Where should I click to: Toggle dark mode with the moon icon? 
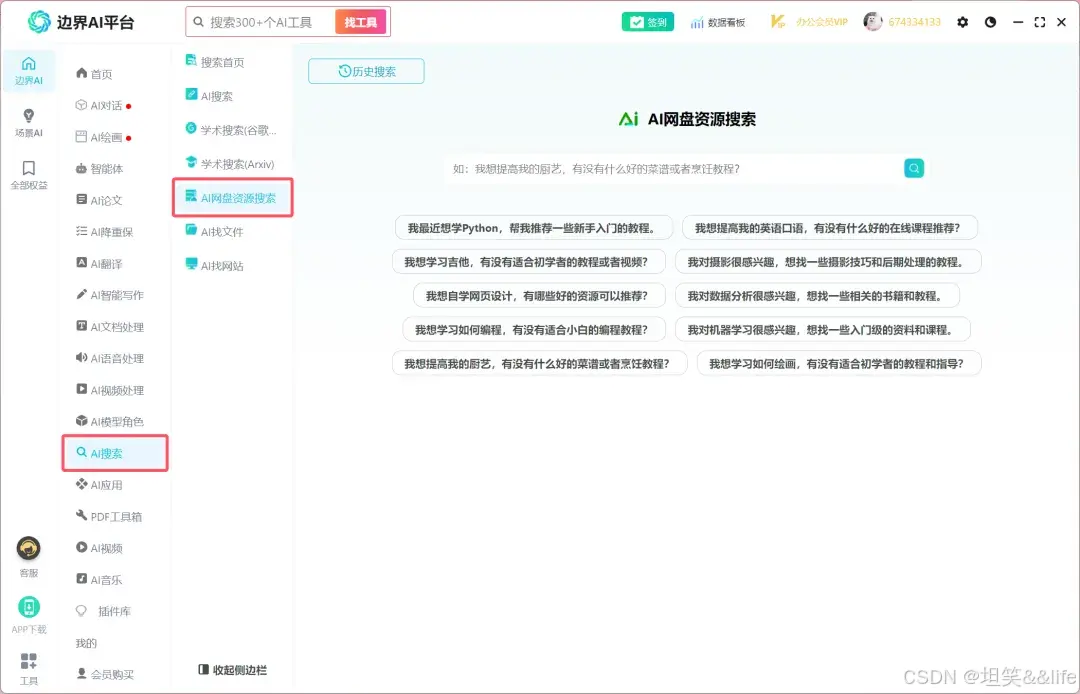tap(990, 21)
